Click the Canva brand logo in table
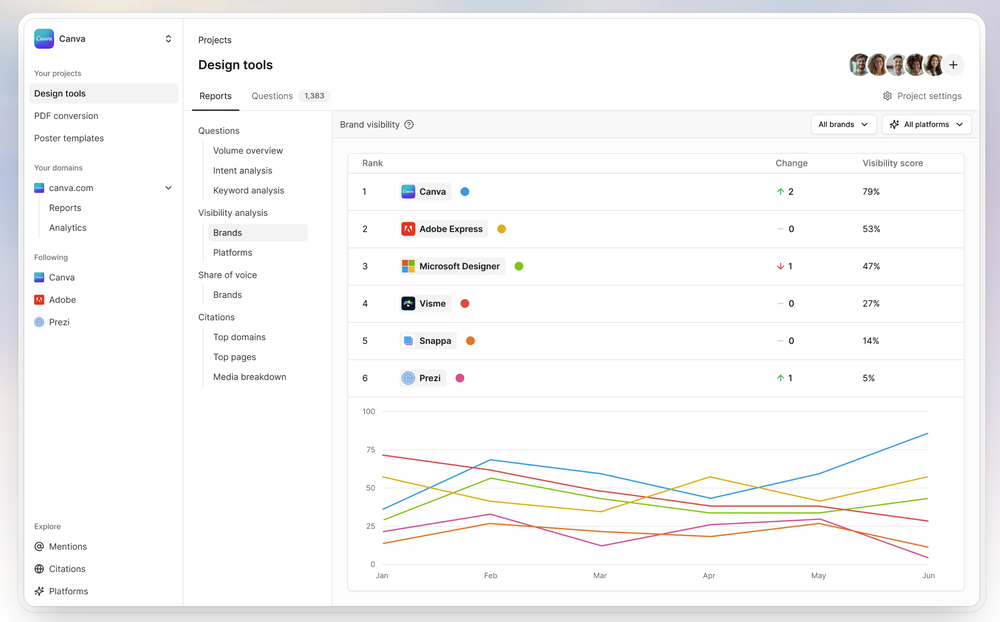The width and height of the screenshot is (1000, 622). click(x=408, y=191)
